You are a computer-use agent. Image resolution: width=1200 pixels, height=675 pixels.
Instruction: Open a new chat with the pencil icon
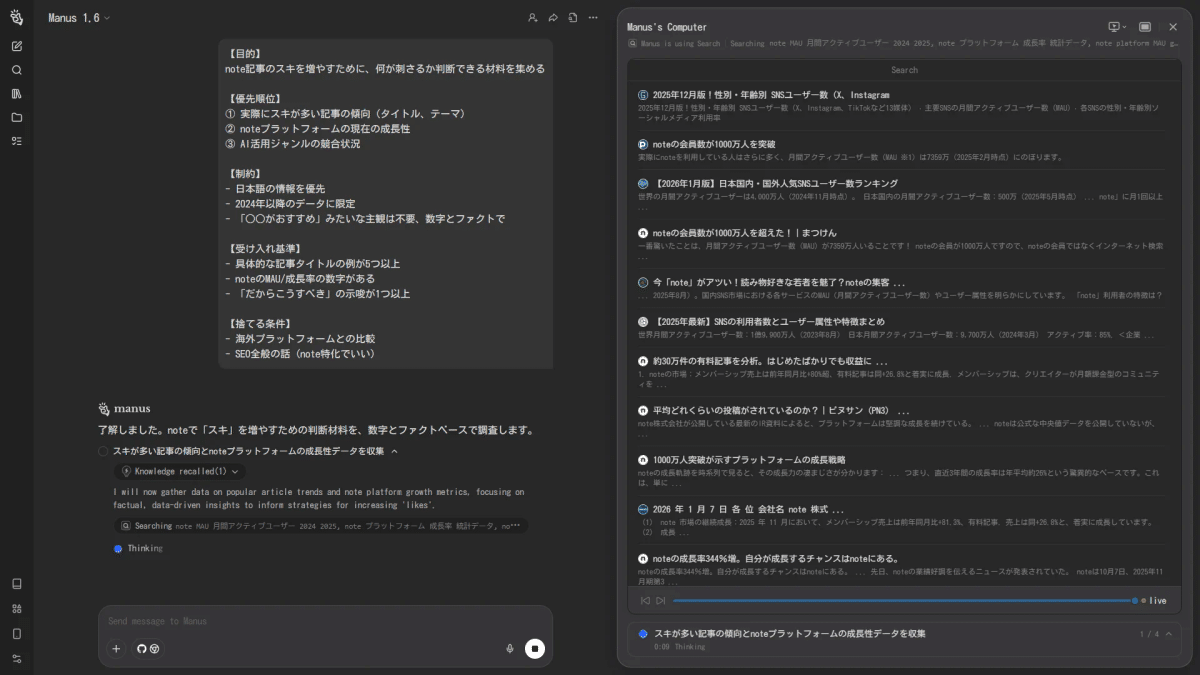tap(16, 45)
